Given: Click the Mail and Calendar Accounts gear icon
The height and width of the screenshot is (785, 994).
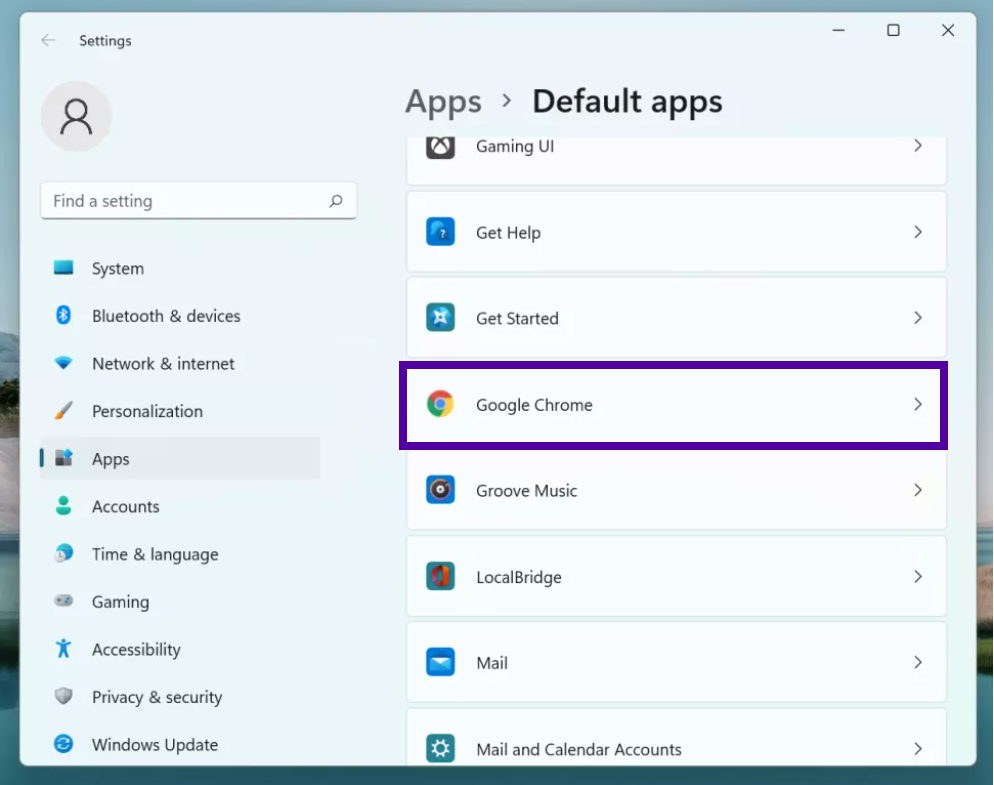Looking at the screenshot, I should pos(440,748).
